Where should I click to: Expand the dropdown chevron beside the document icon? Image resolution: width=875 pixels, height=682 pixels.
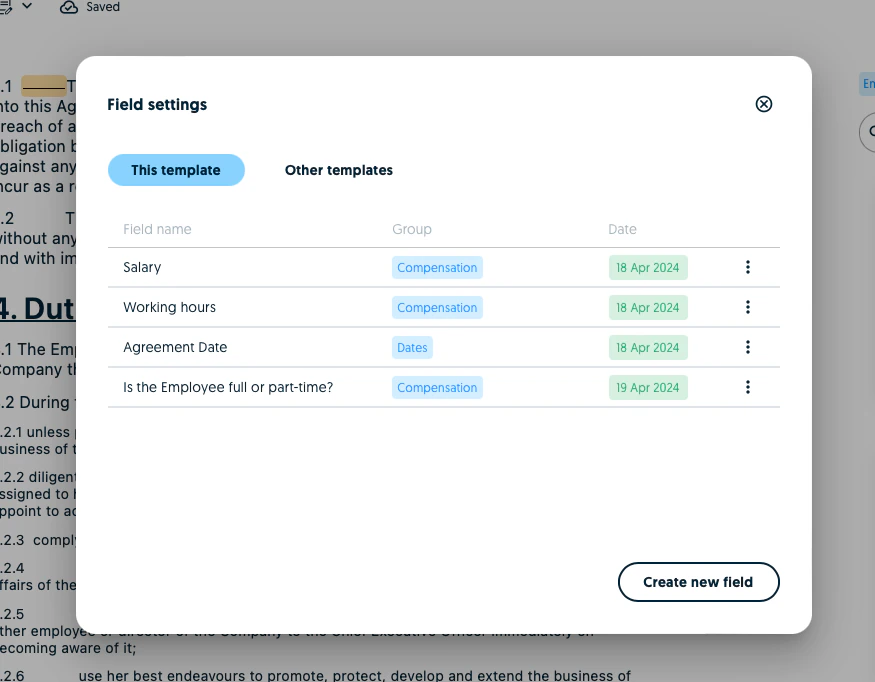[27, 6]
